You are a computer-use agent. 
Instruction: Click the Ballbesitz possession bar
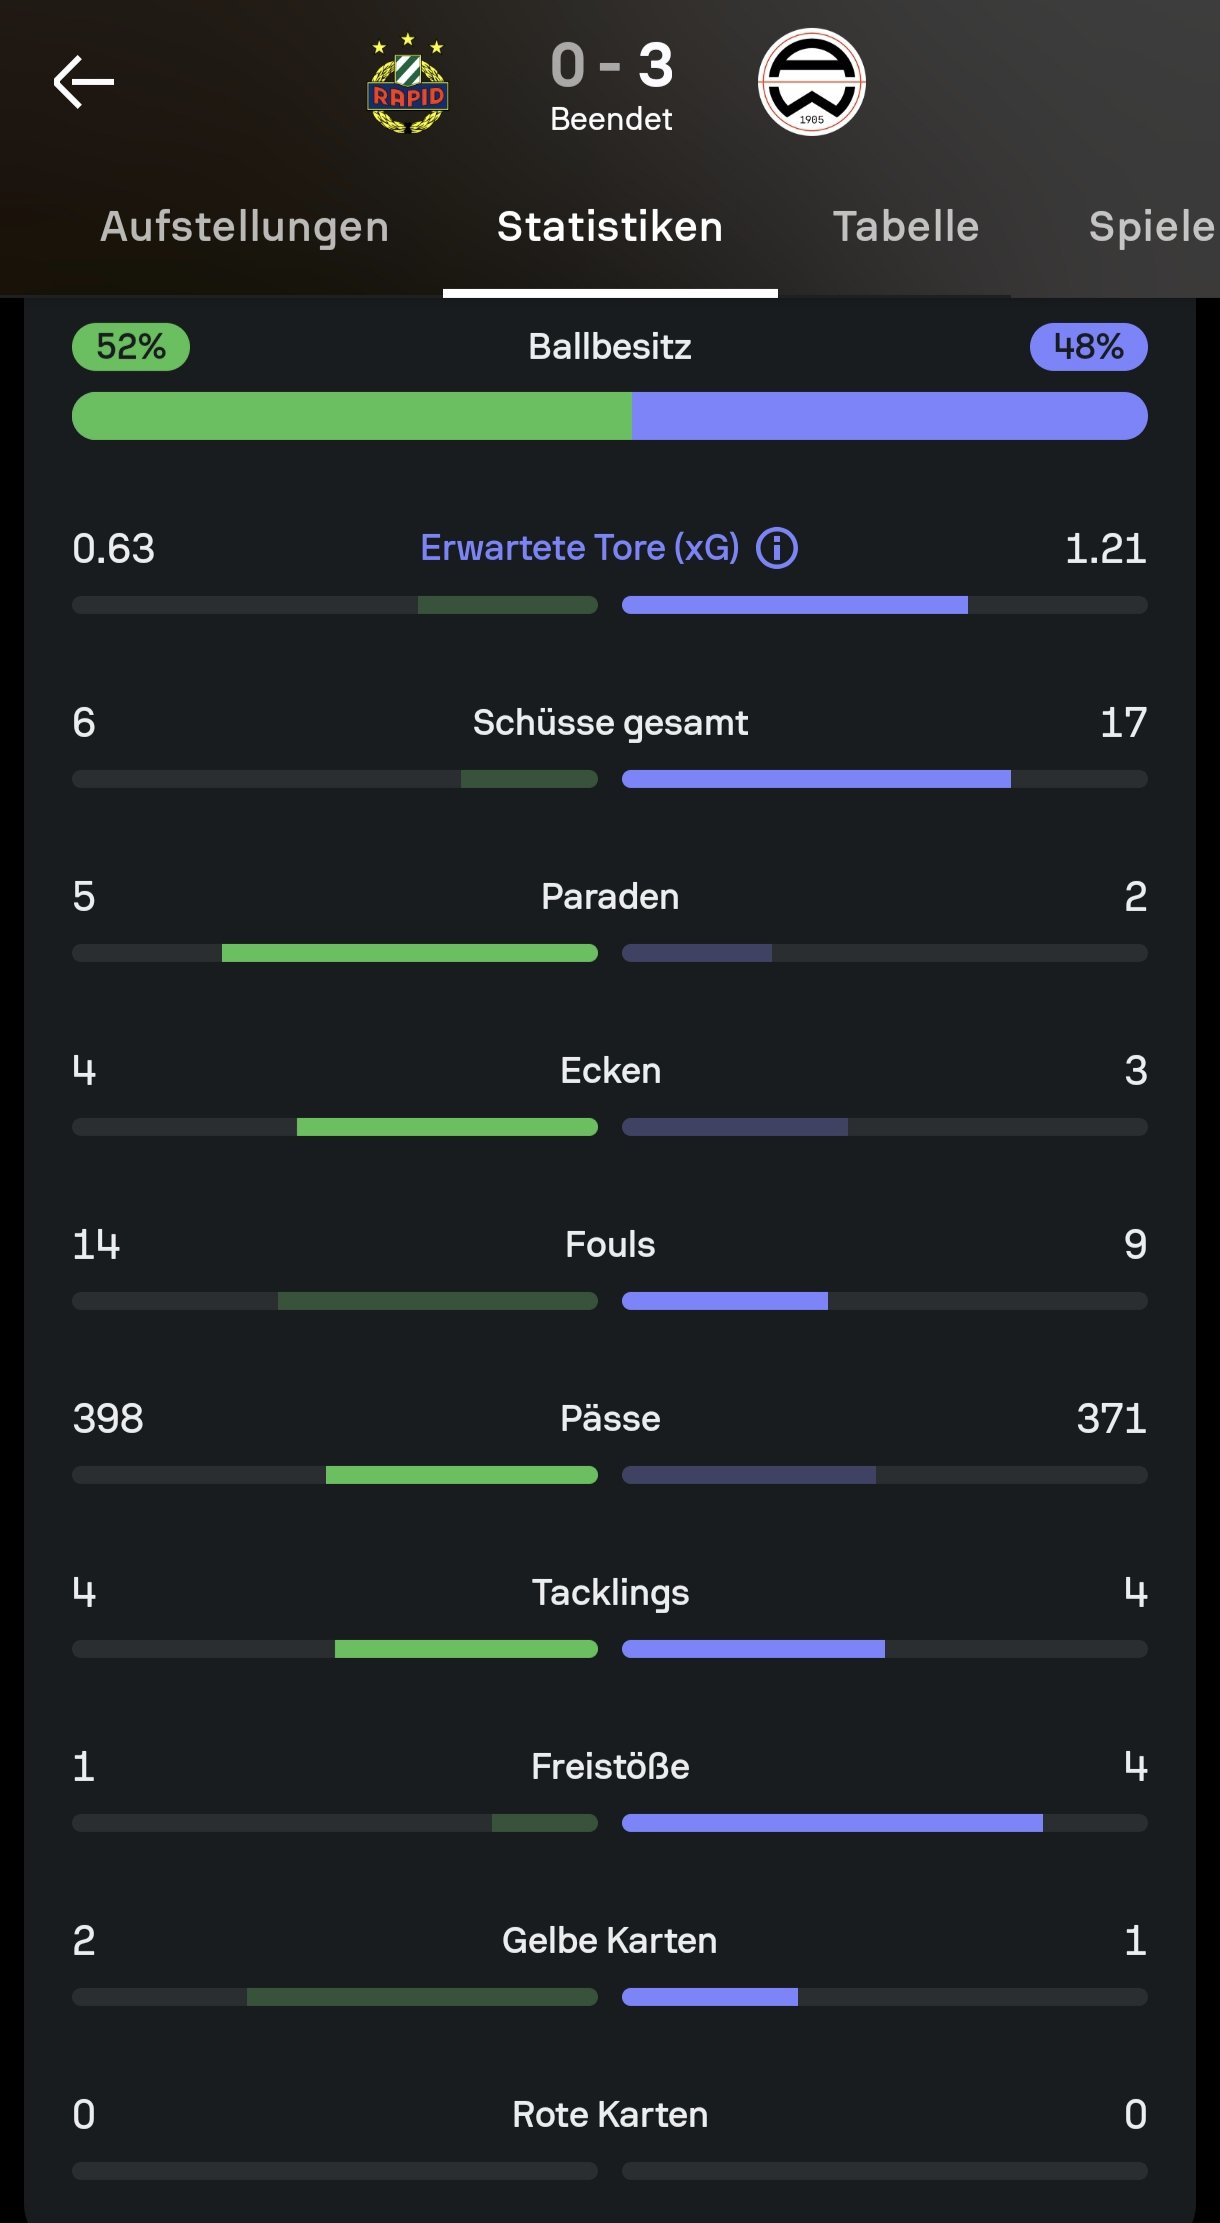(x=610, y=416)
